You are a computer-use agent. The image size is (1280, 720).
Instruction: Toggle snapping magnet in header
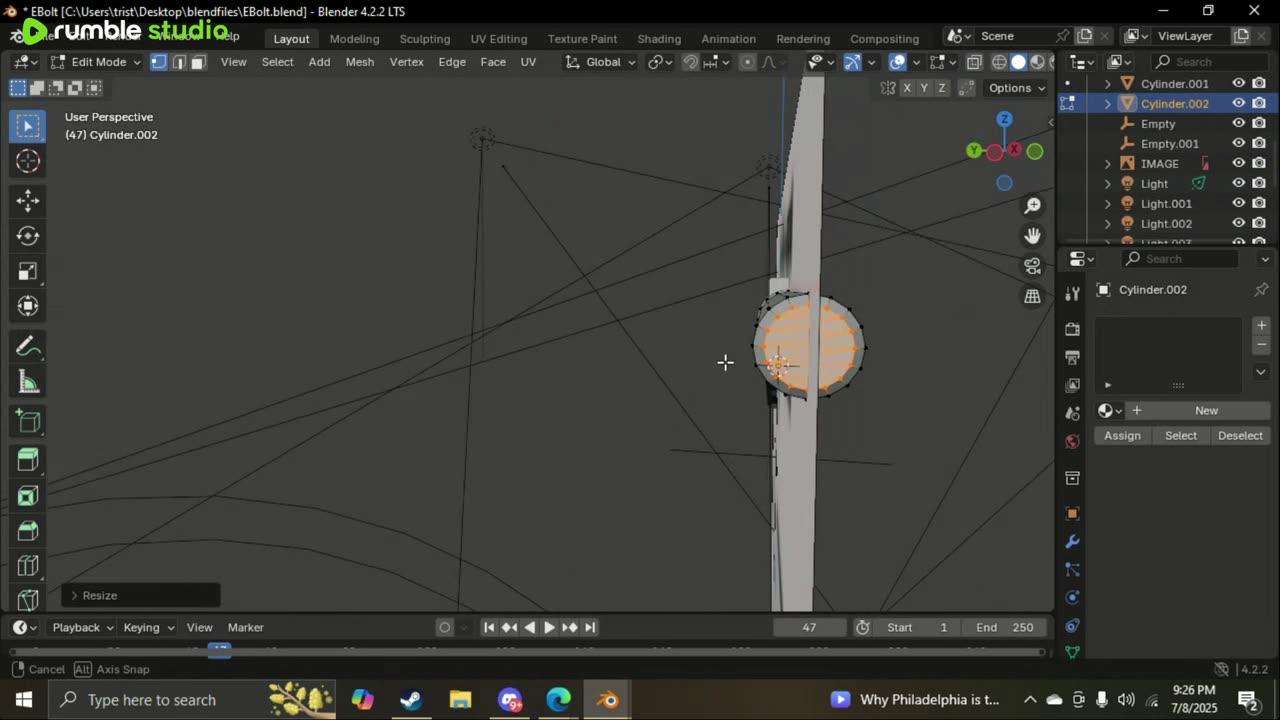[x=690, y=62]
